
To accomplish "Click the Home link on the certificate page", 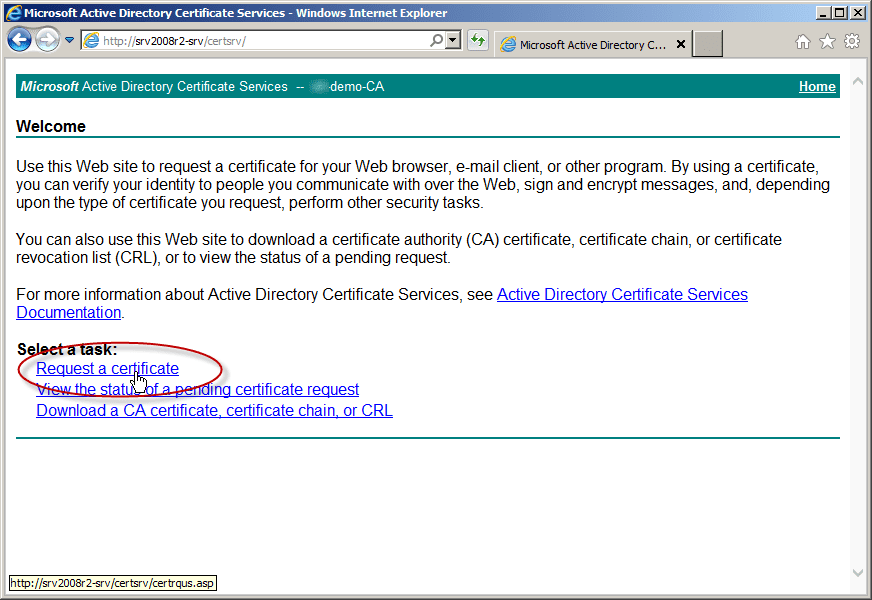I will tap(817, 86).
